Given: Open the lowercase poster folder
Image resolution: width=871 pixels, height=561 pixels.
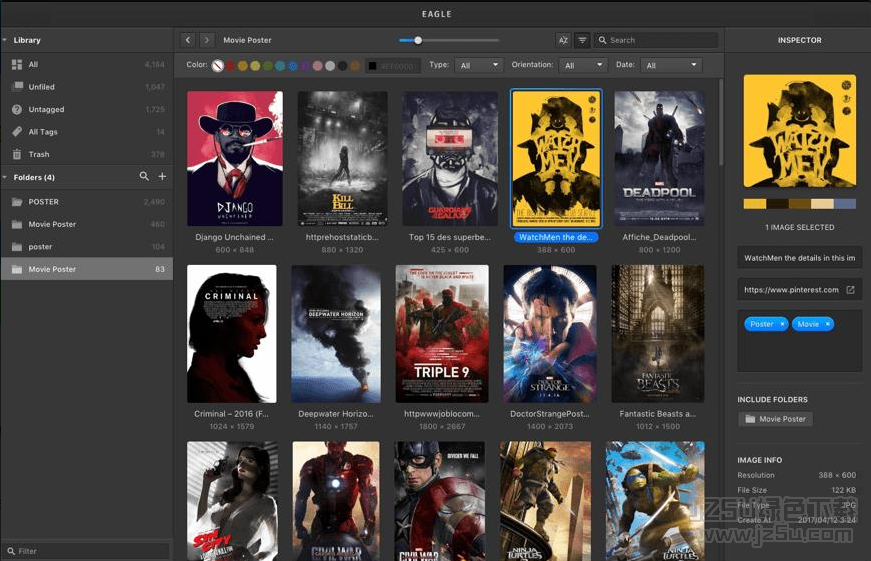Looking at the screenshot, I should [x=87, y=247].
